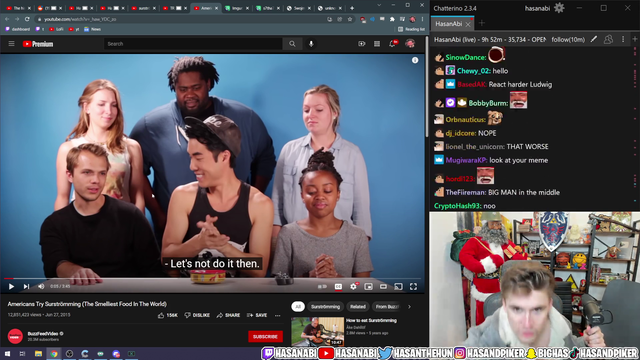Open more actions ellipsis under video
The image size is (640, 360).
278,315
